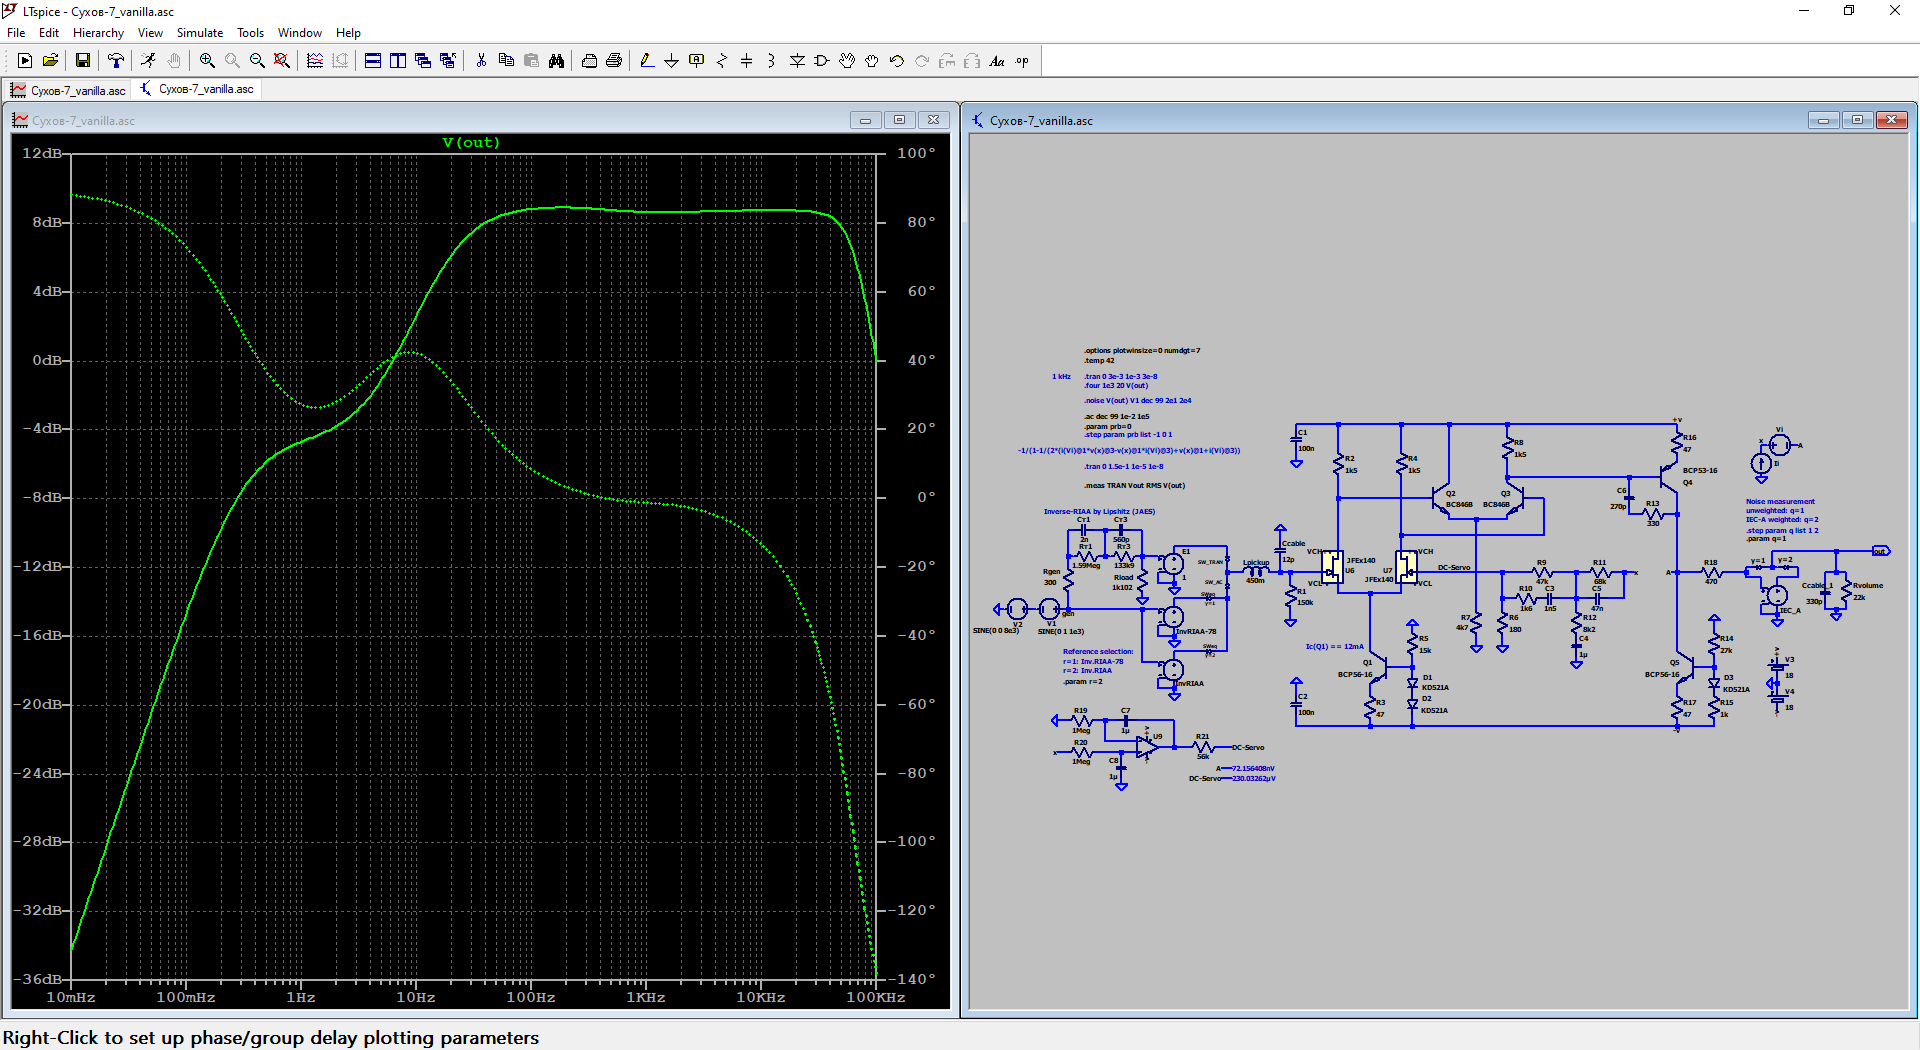The width and height of the screenshot is (1920, 1050).
Task: Select the Draw Wire pencil tool
Action: coord(646,61)
